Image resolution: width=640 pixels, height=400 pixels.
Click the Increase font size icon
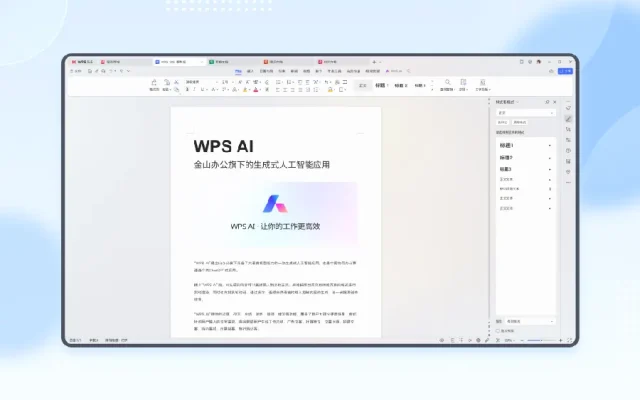tap(240, 82)
